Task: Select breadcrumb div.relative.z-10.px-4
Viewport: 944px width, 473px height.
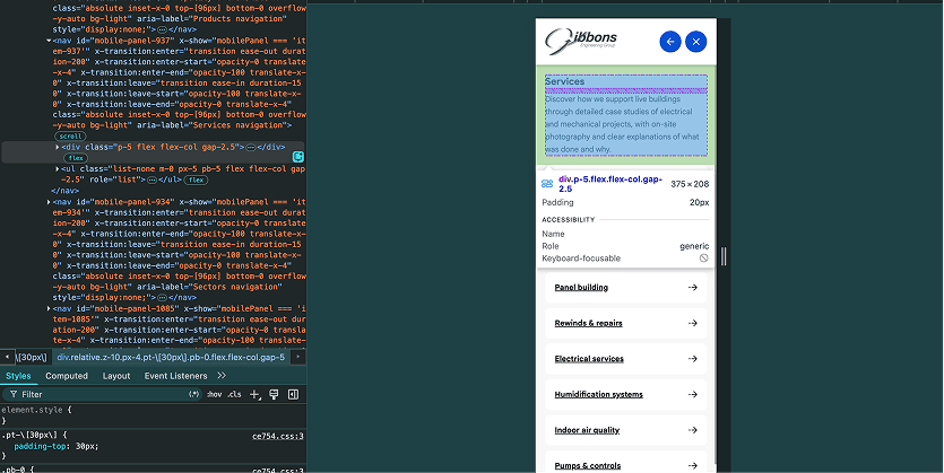Action: [x=171, y=357]
